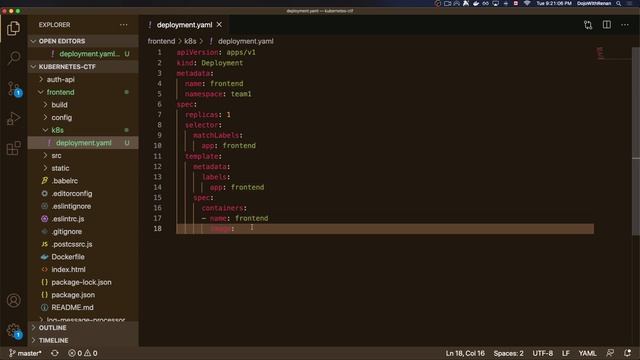
Task: Open the Dockerfile
Action: [x=83, y=257]
